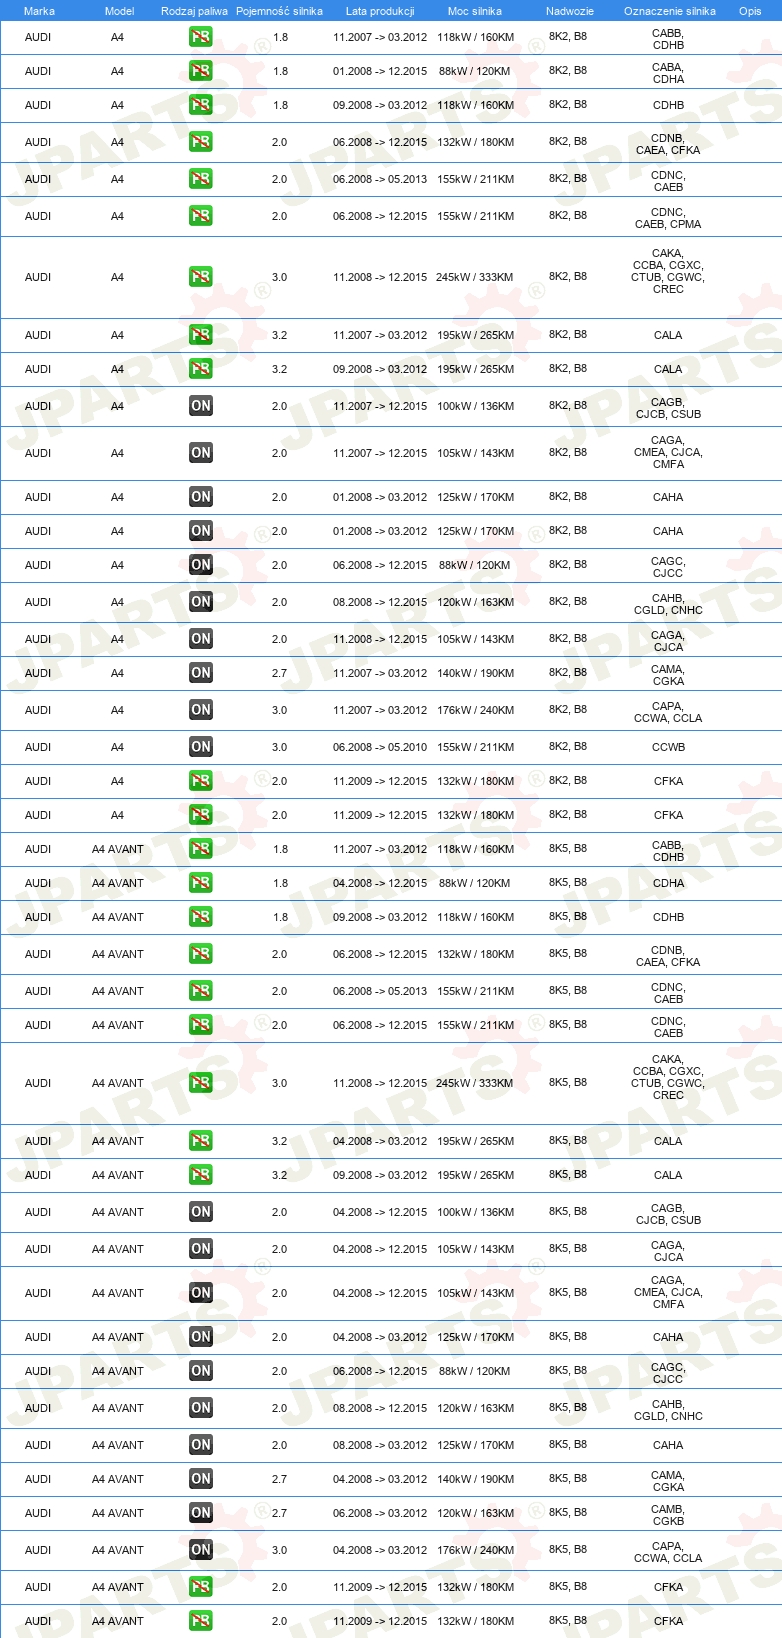782x1638 pixels.
Task: Click petrol icon in A4 CDNC, CAEB, CPMA row
Action: coord(201,216)
